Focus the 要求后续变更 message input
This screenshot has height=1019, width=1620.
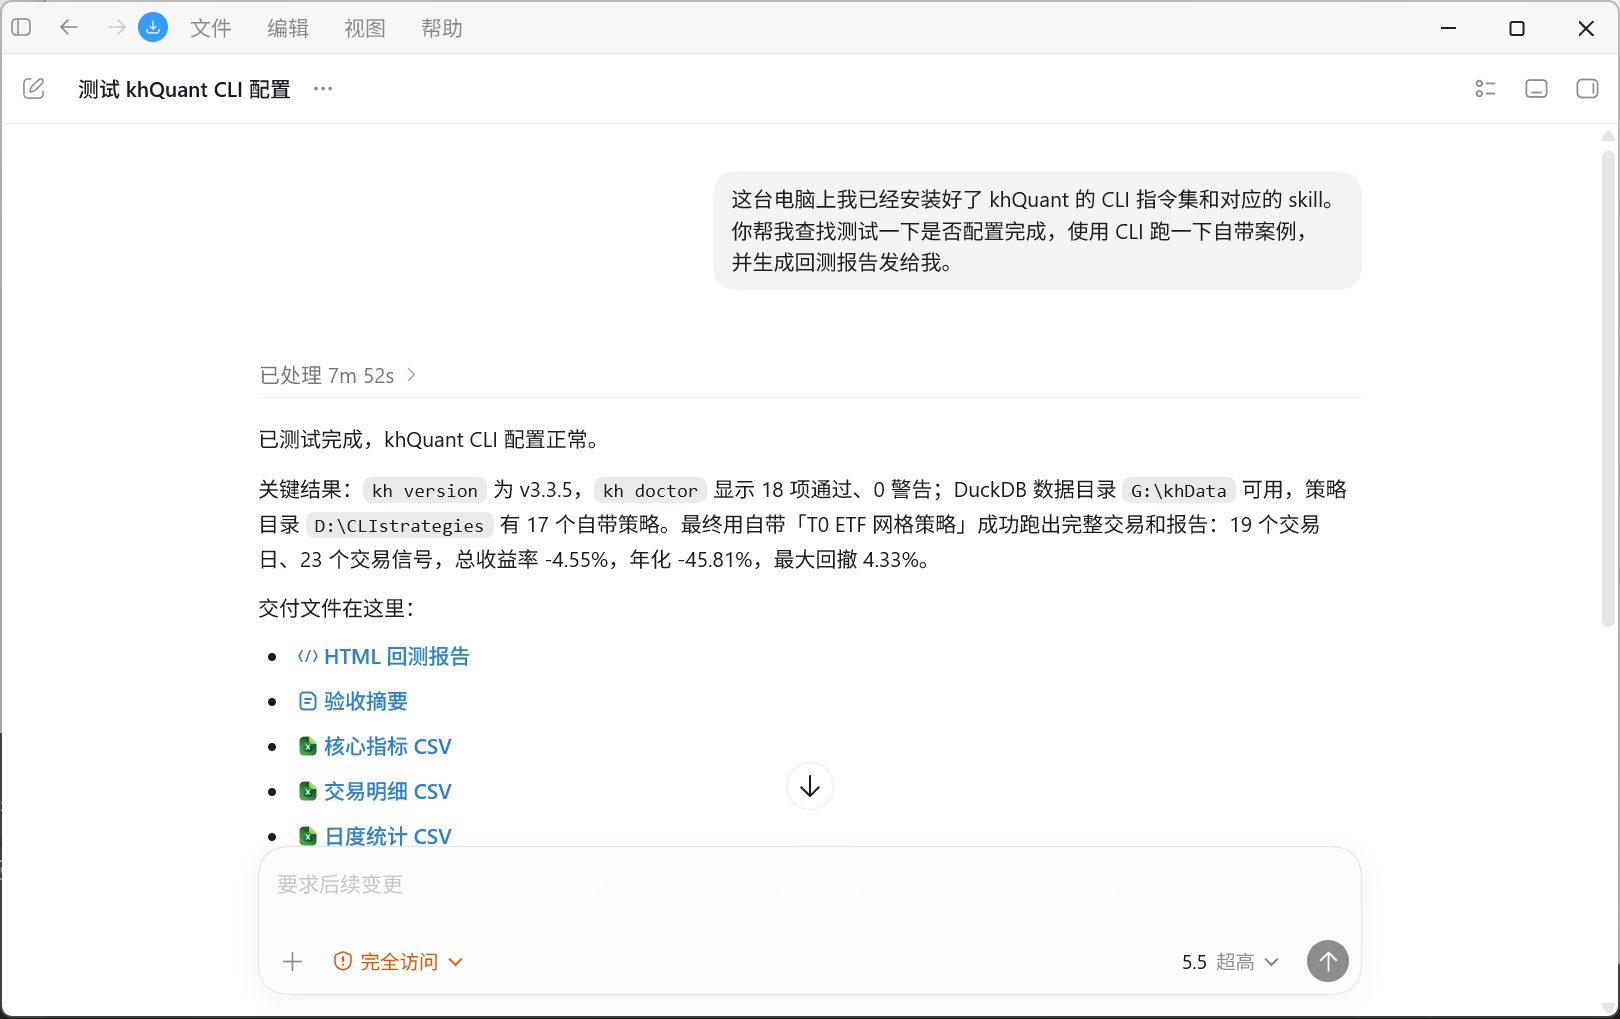(810, 884)
